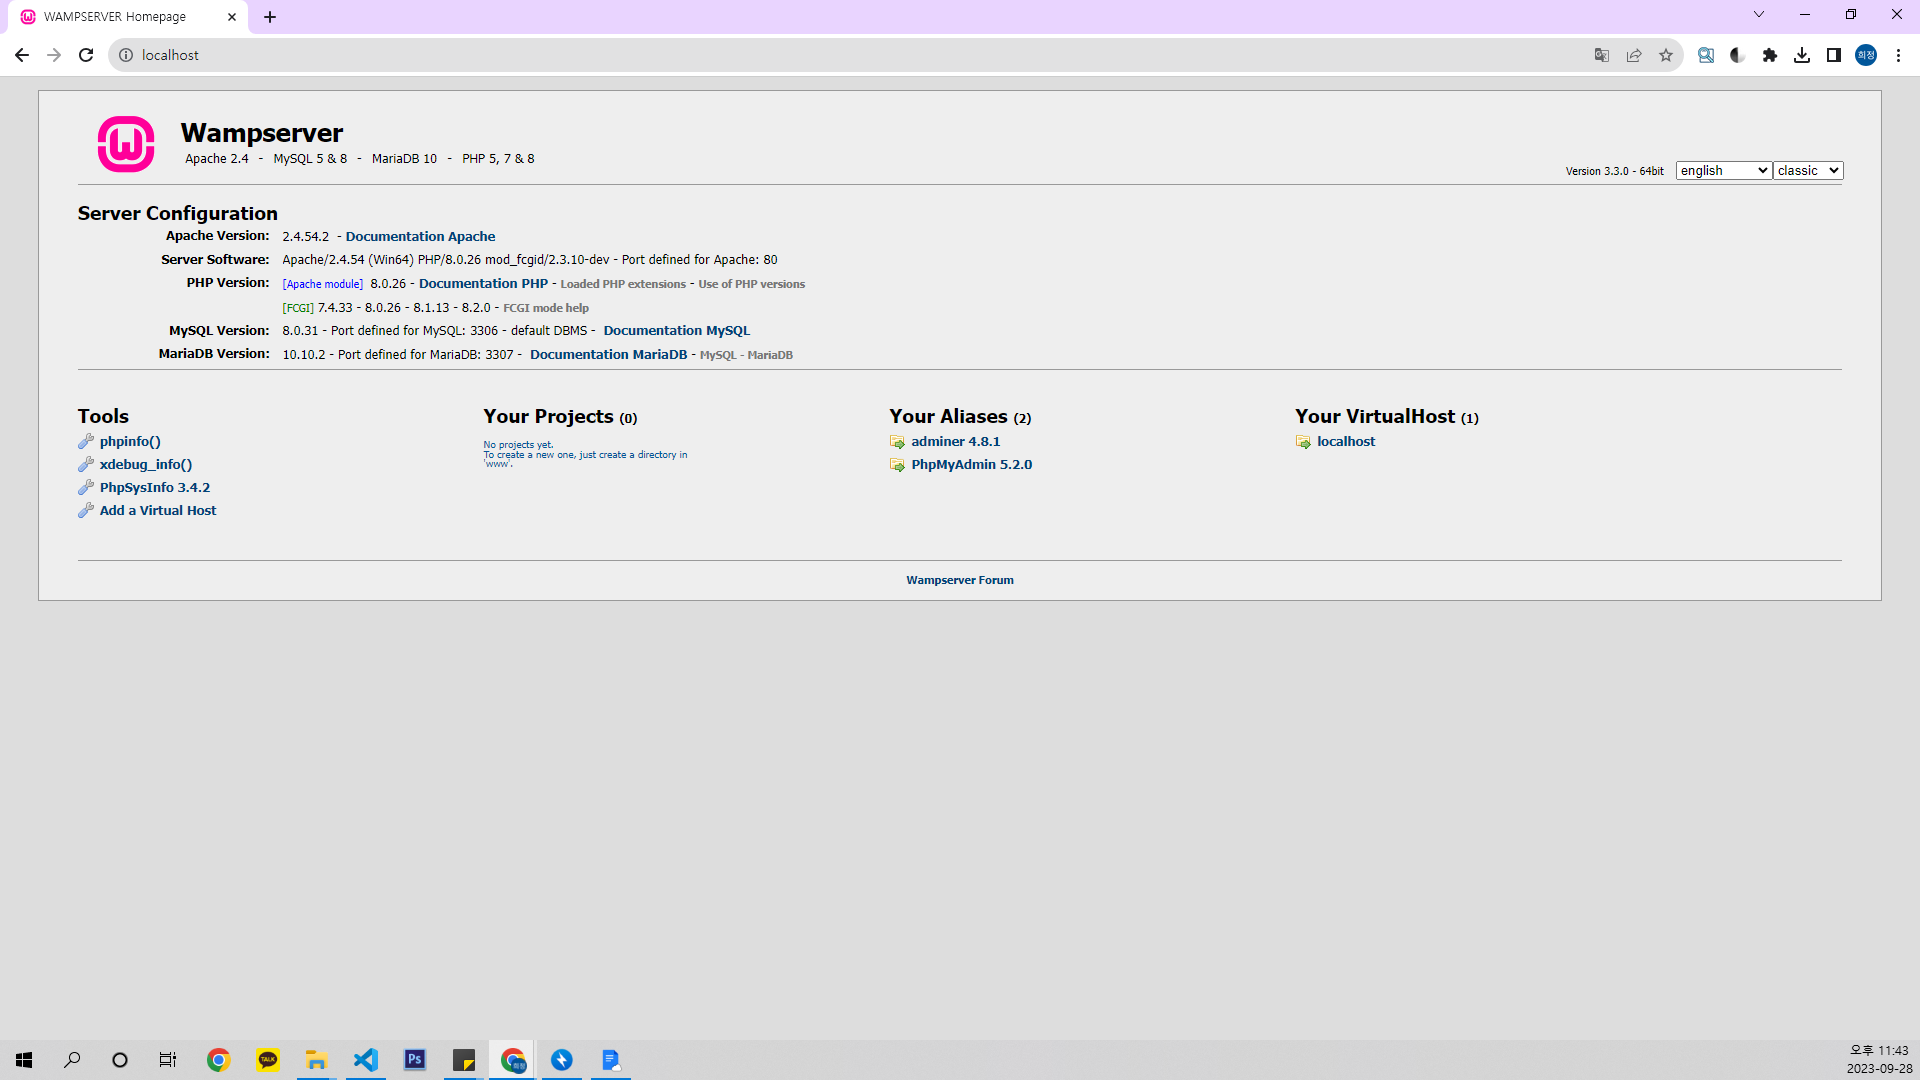Screen dimensions: 1920x1080
Task: Click the folder icon beside localhost virtualhost
Action: (x=1303, y=442)
